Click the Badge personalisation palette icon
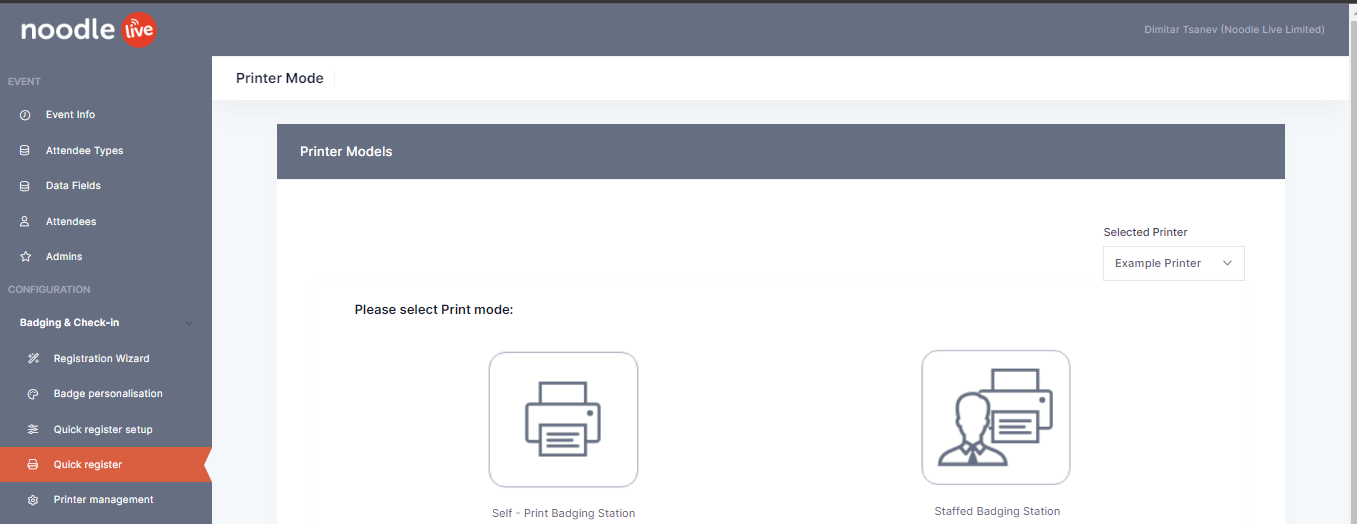Viewport: 1357px width, 524px height. pos(33,394)
